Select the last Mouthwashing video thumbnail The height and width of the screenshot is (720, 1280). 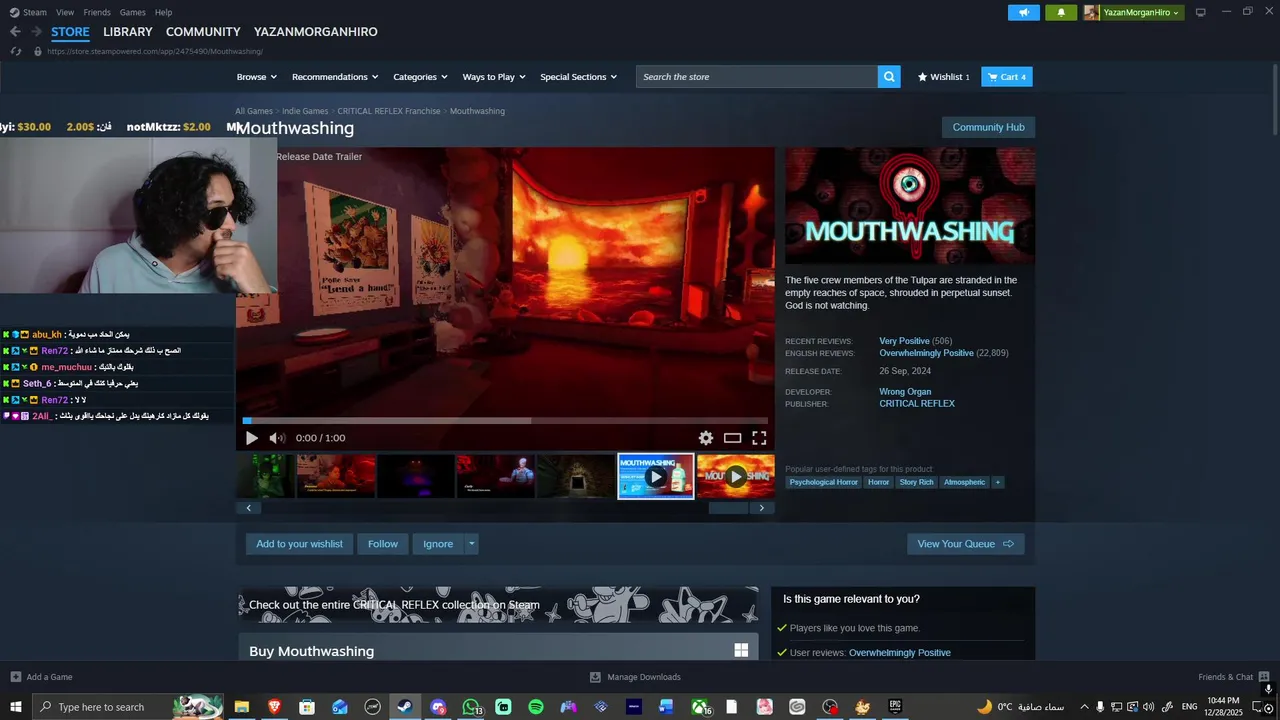click(x=736, y=476)
